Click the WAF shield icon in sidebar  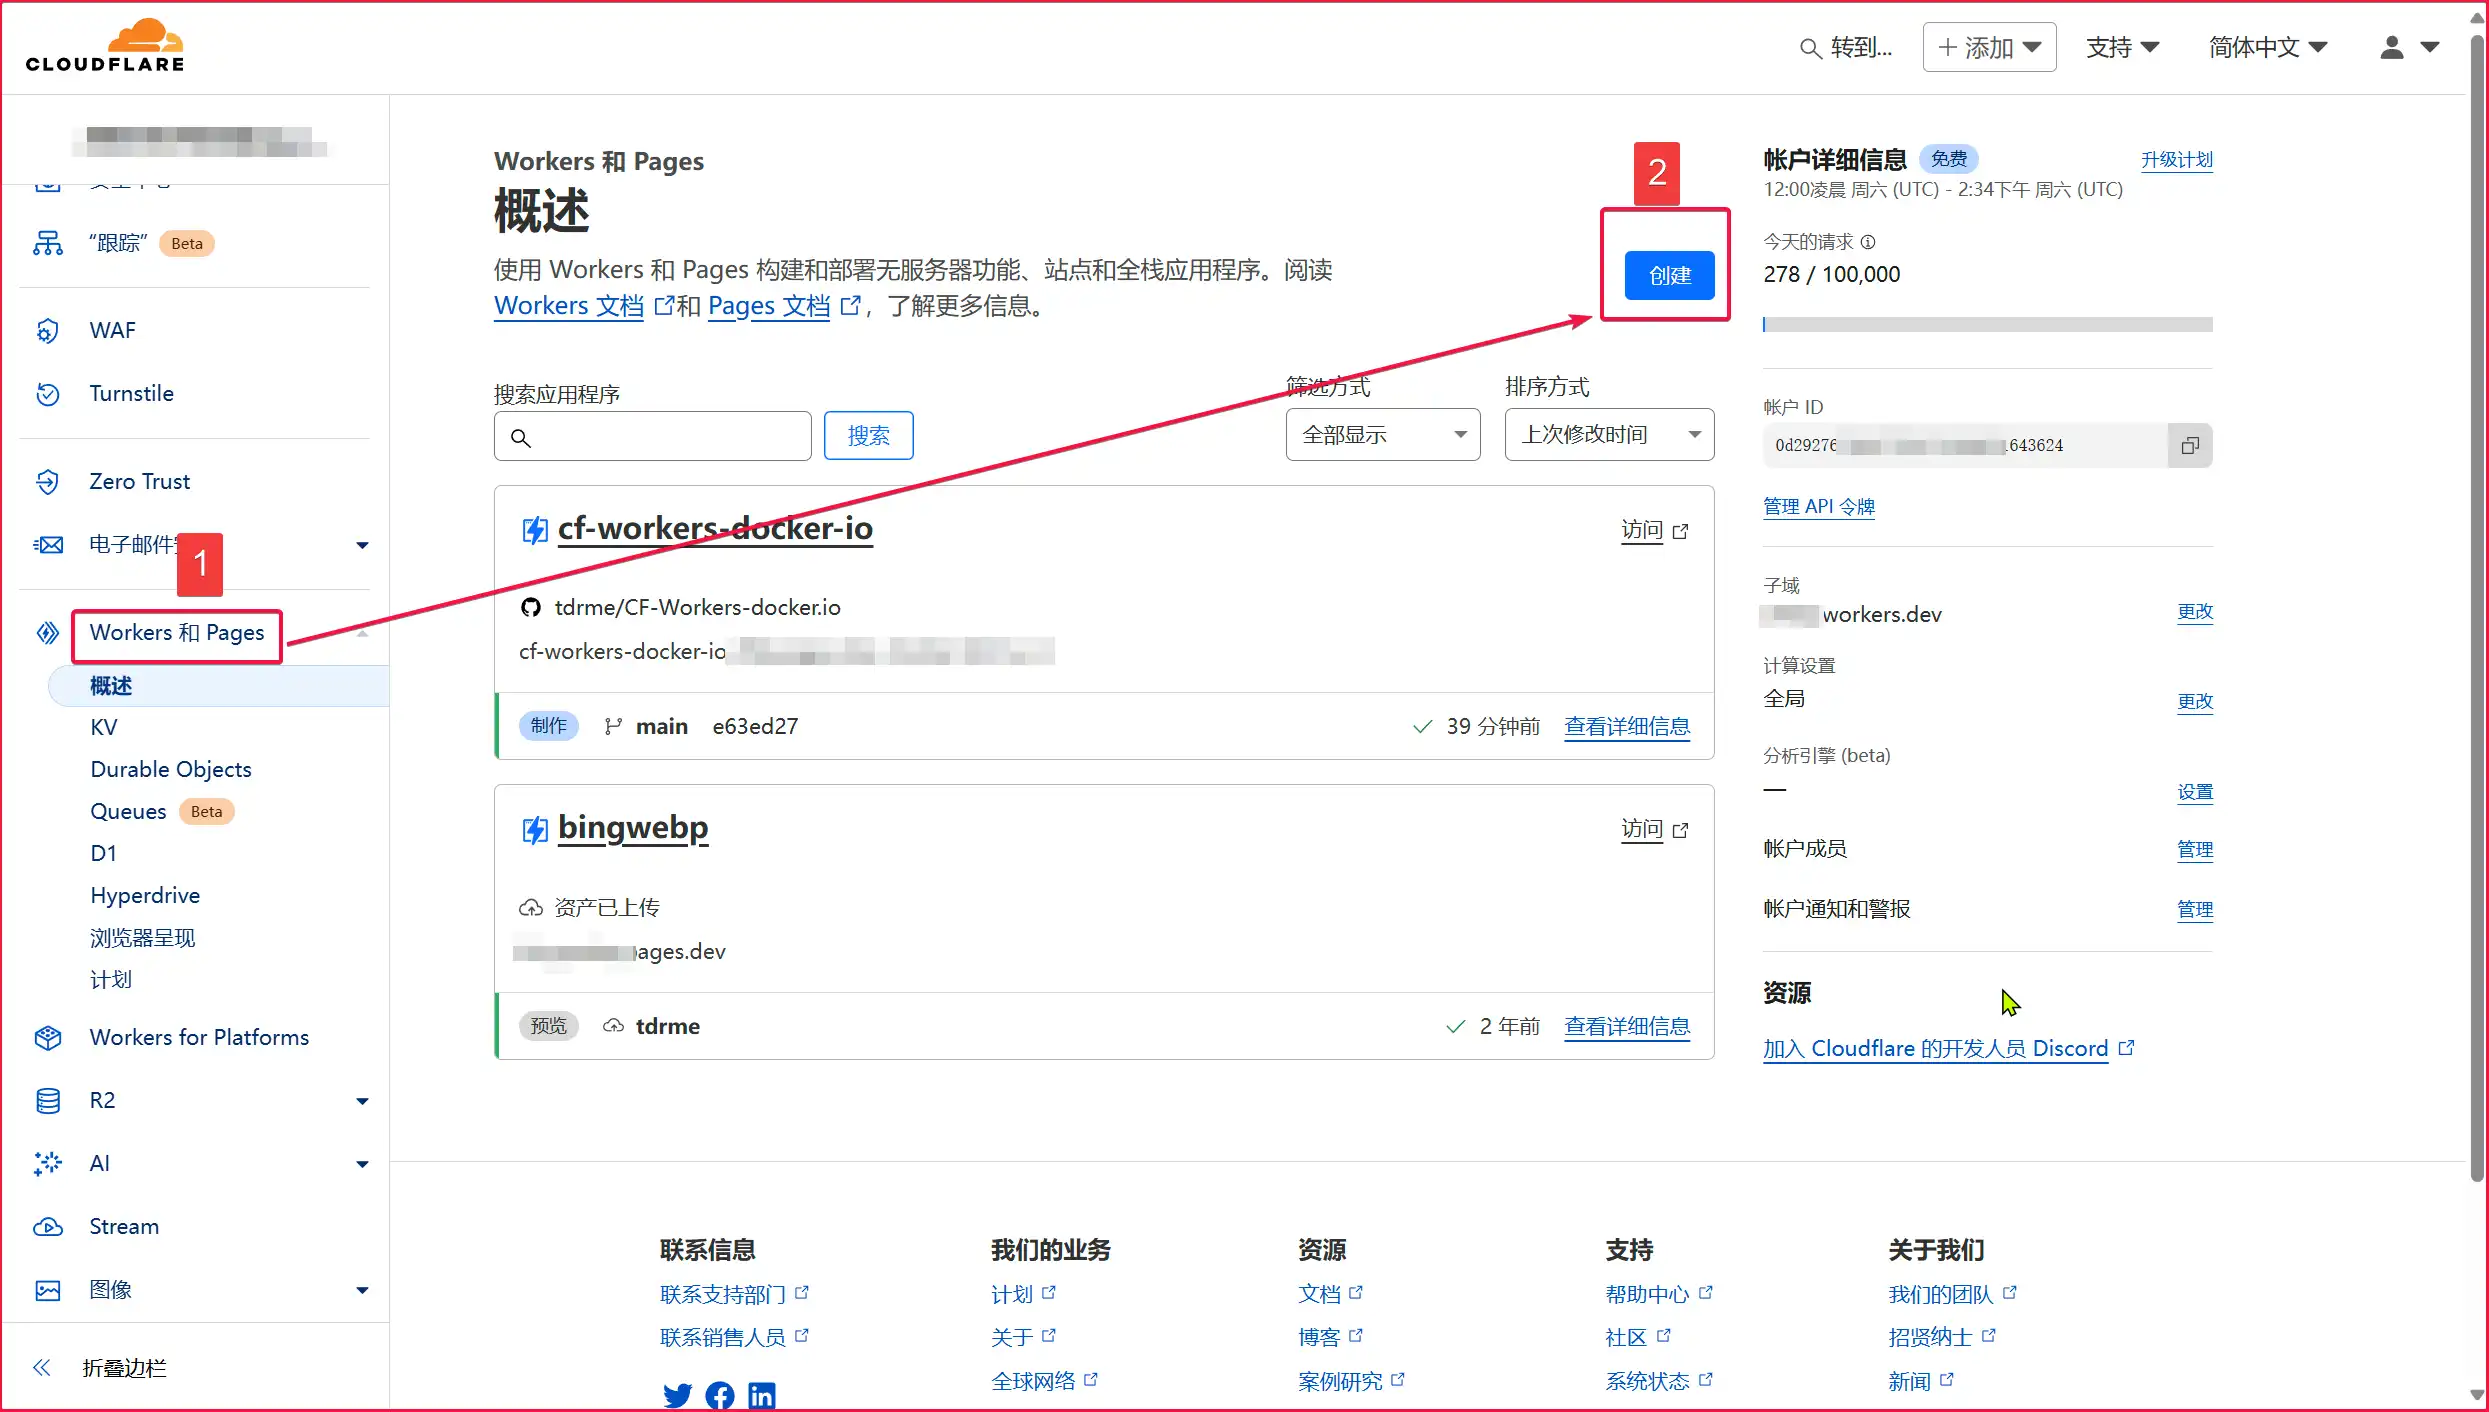tap(48, 331)
